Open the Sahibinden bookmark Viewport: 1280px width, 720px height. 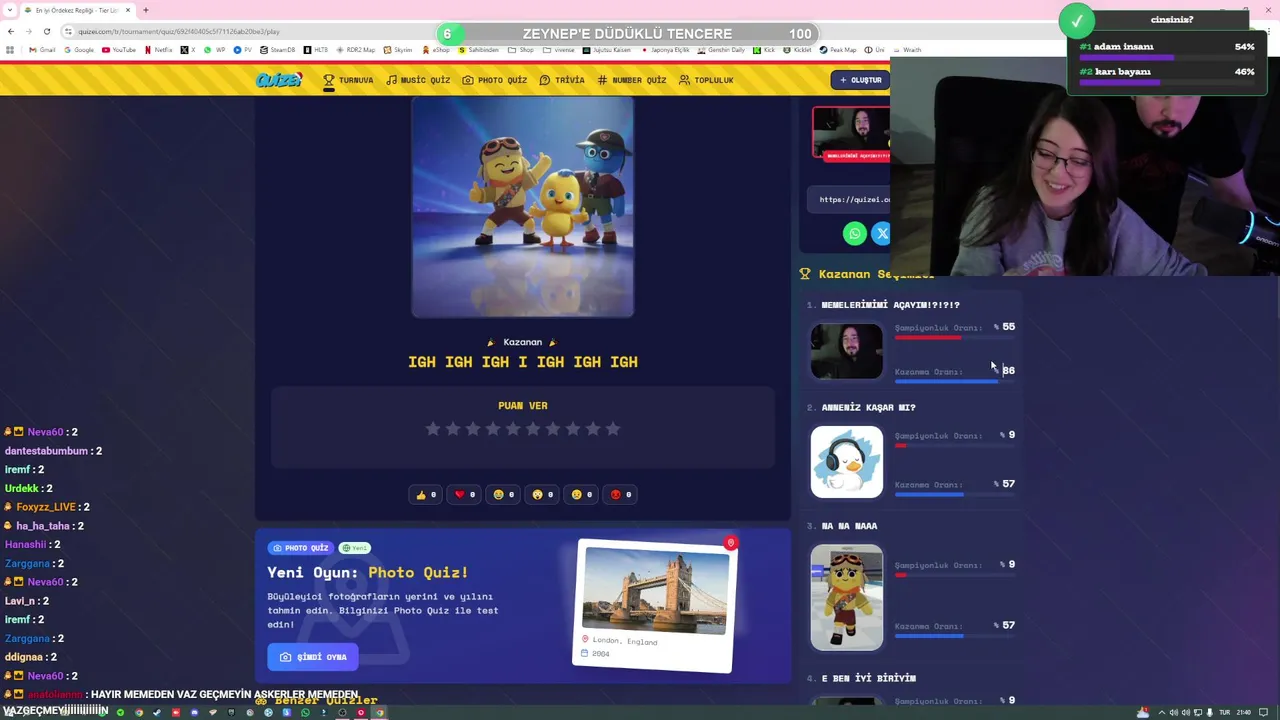point(478,50)
